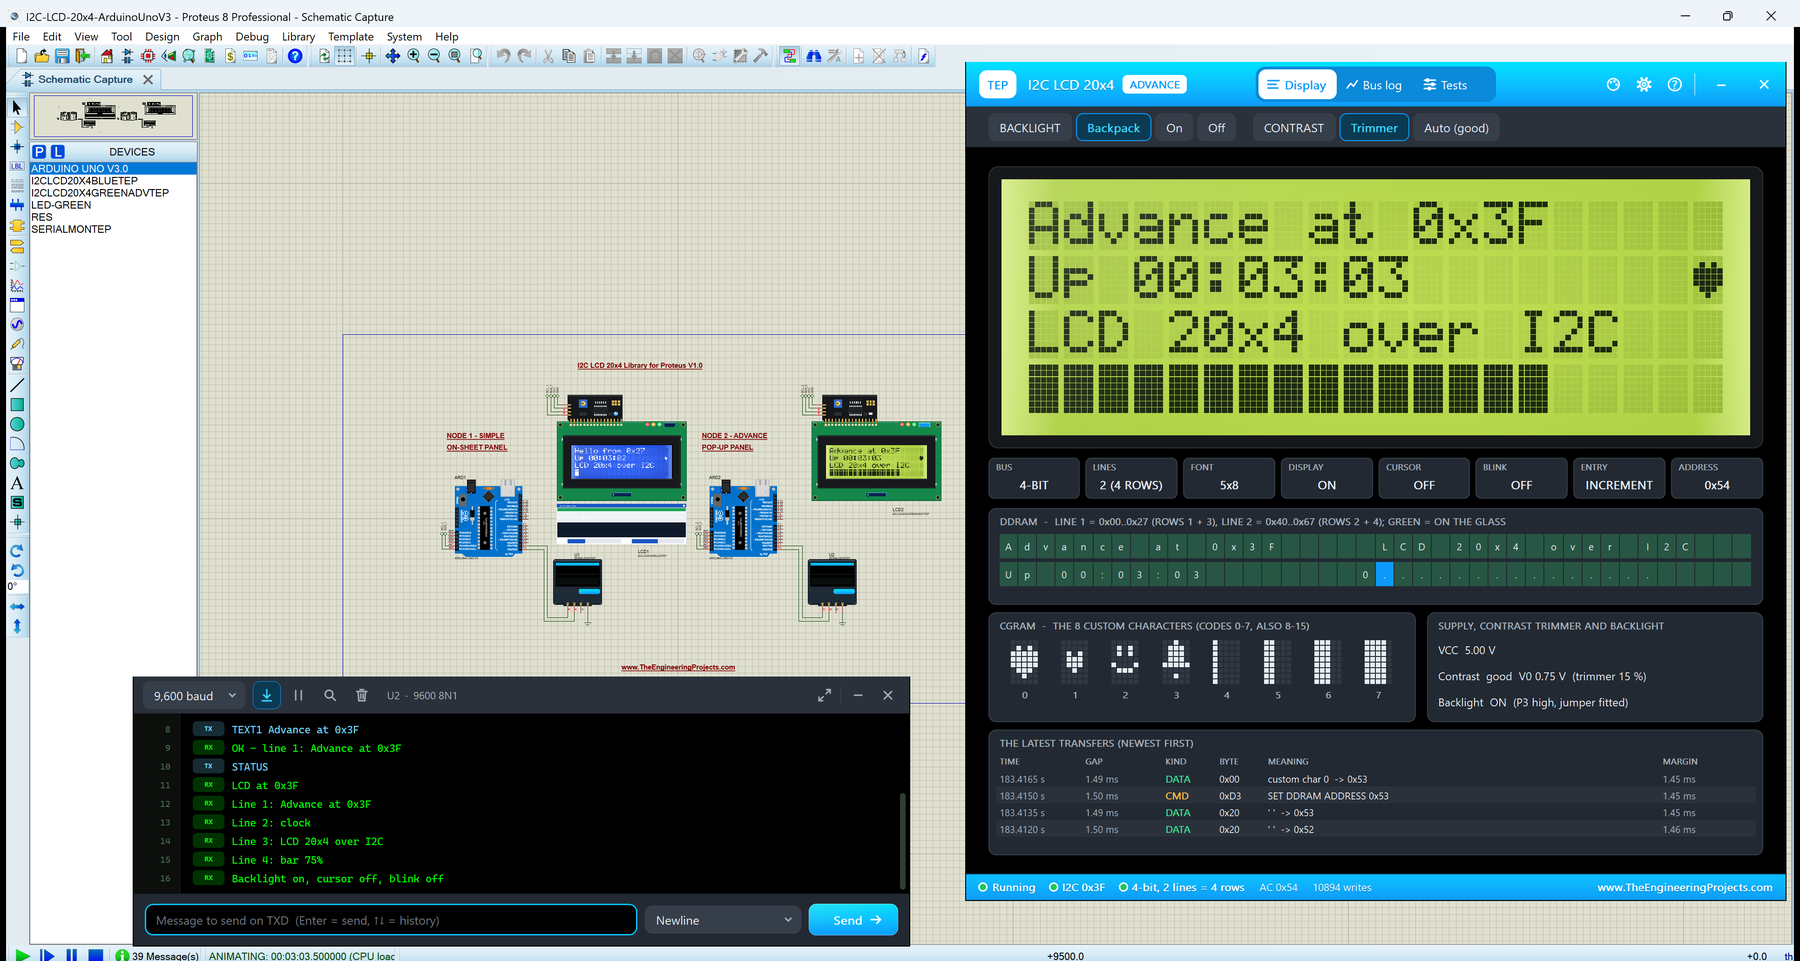This screenshot has width=1800, height=961.
Task: Open the Library menu
Action: pyautogui.click(x=298, y=36)
